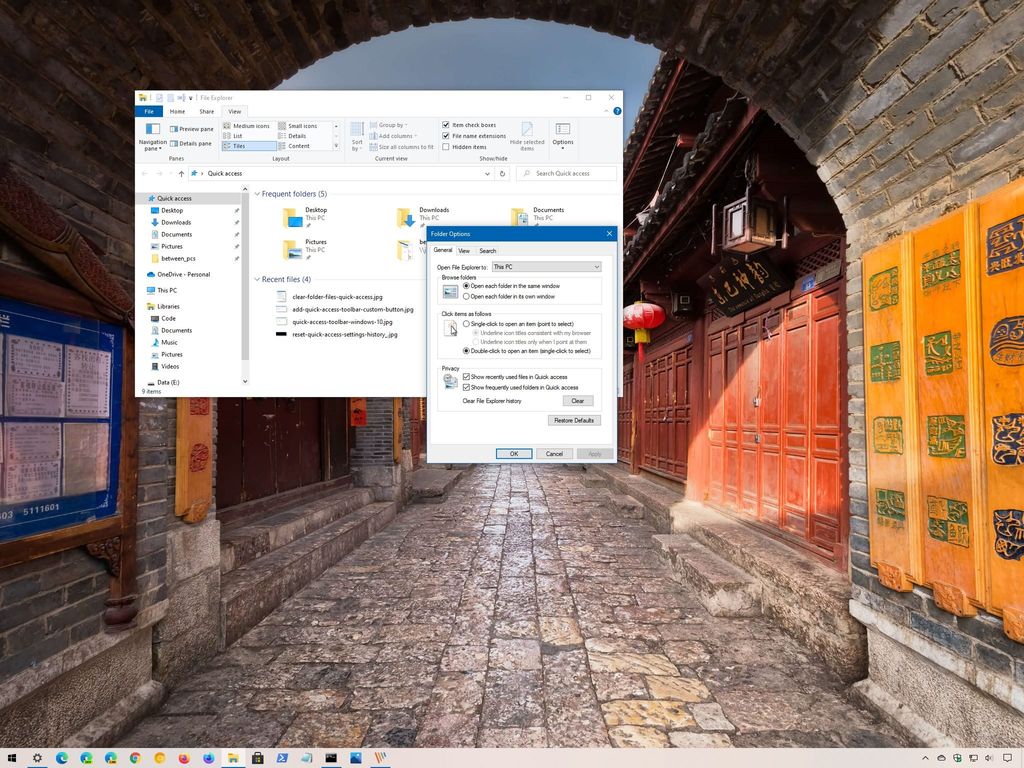Click the Restore Defaults button

[x=574, y=420]
